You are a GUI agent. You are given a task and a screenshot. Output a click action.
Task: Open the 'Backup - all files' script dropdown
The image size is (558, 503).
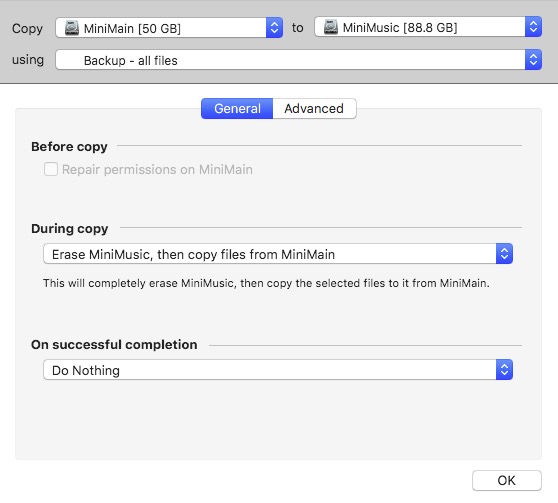coord(299,60)
